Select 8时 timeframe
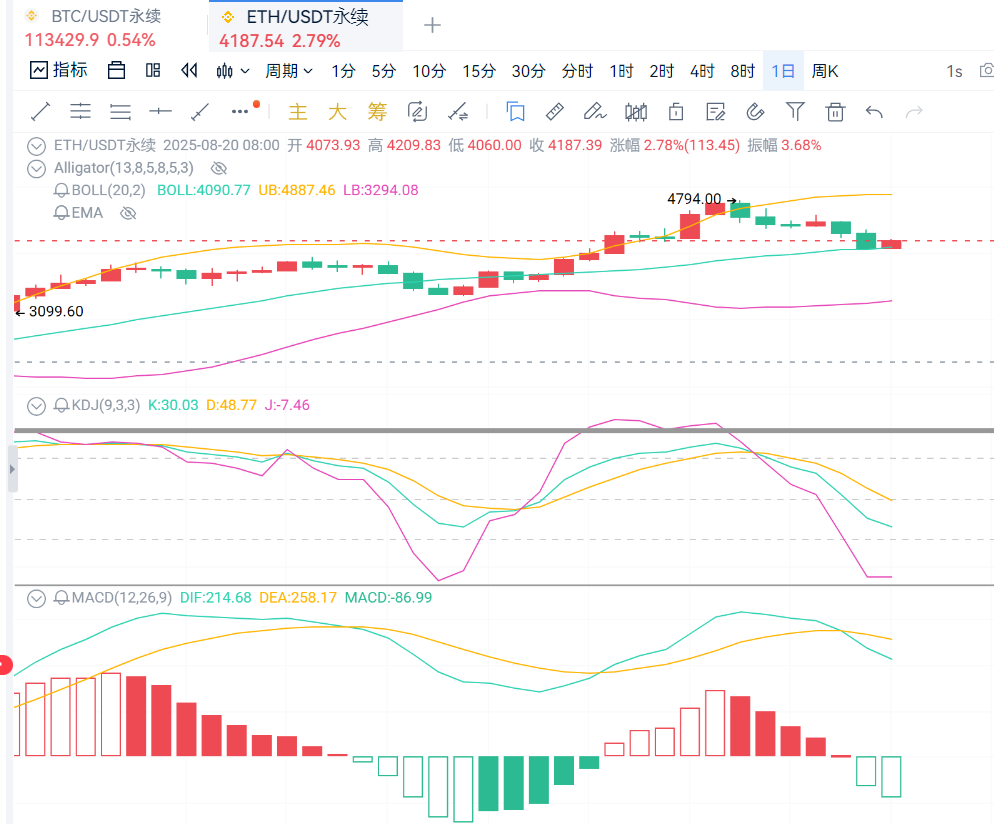 point(742,71)
